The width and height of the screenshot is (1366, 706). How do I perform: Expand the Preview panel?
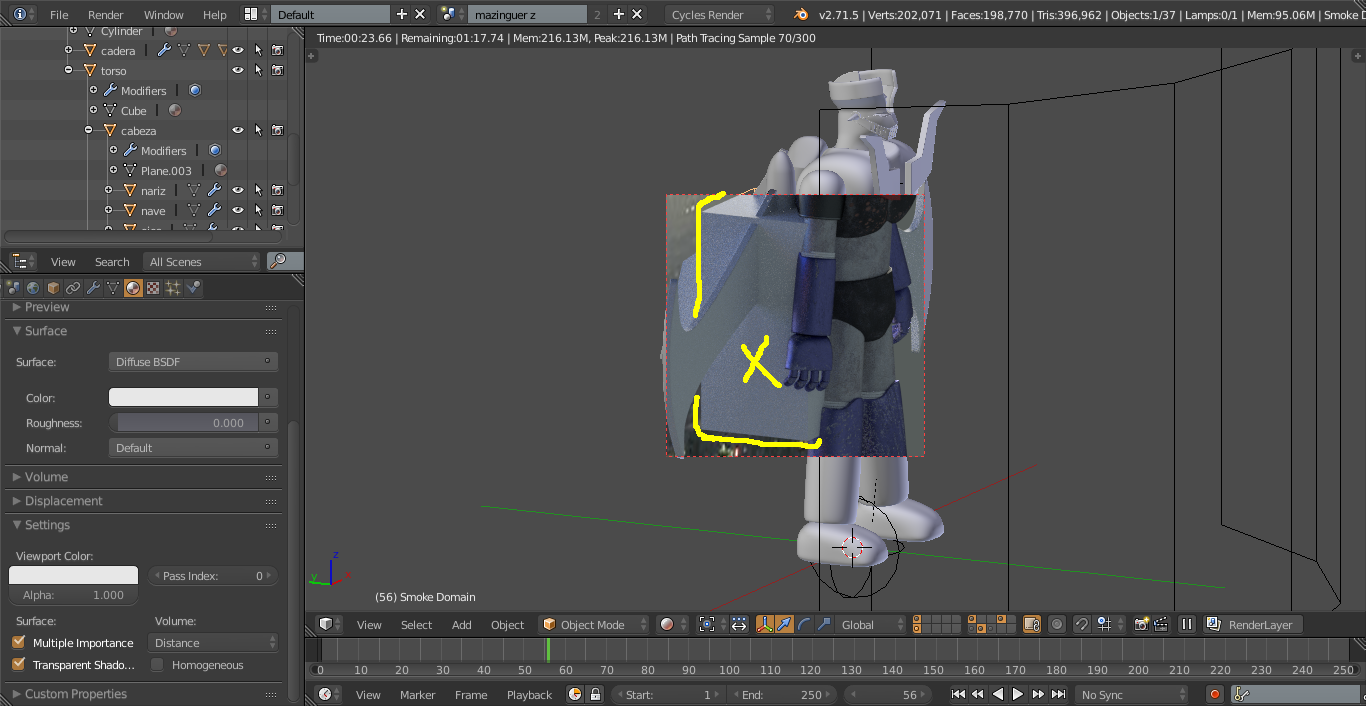coord(47,307)
